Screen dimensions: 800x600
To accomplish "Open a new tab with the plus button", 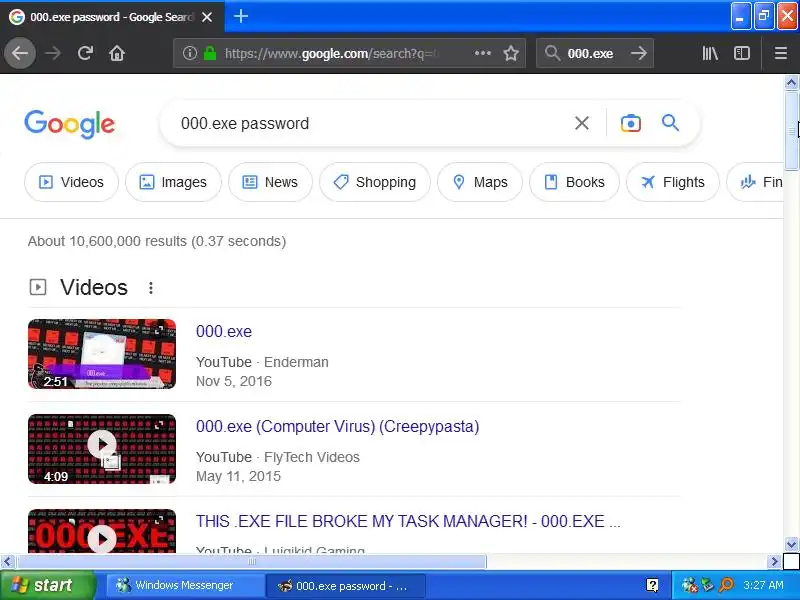I will click(241, 16).
